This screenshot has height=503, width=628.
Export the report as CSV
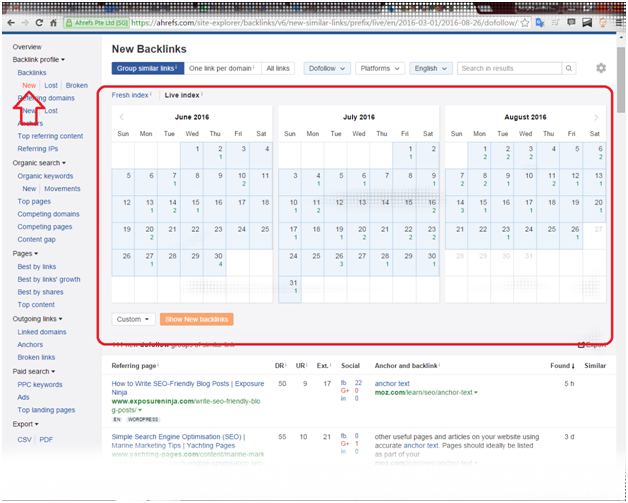tap(24, 439)
